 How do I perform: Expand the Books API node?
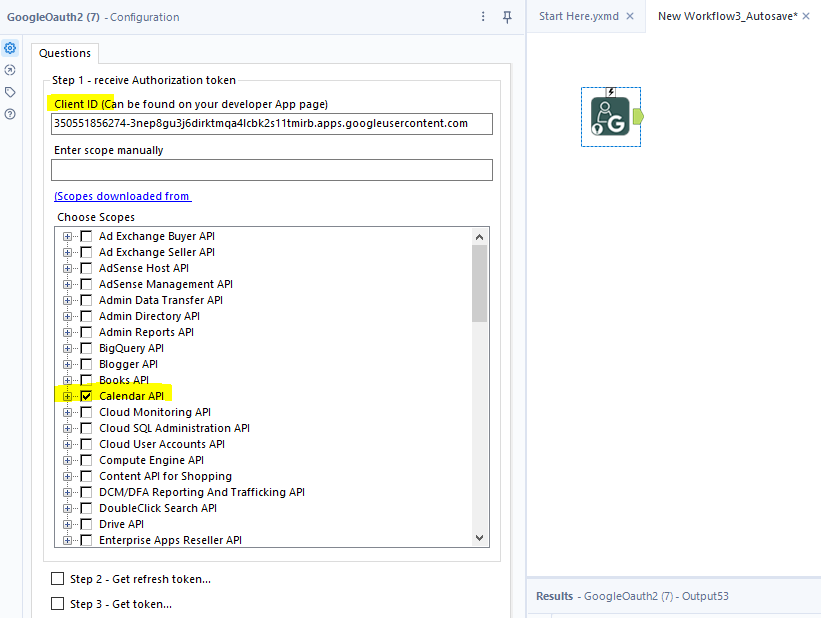(67, 380)
